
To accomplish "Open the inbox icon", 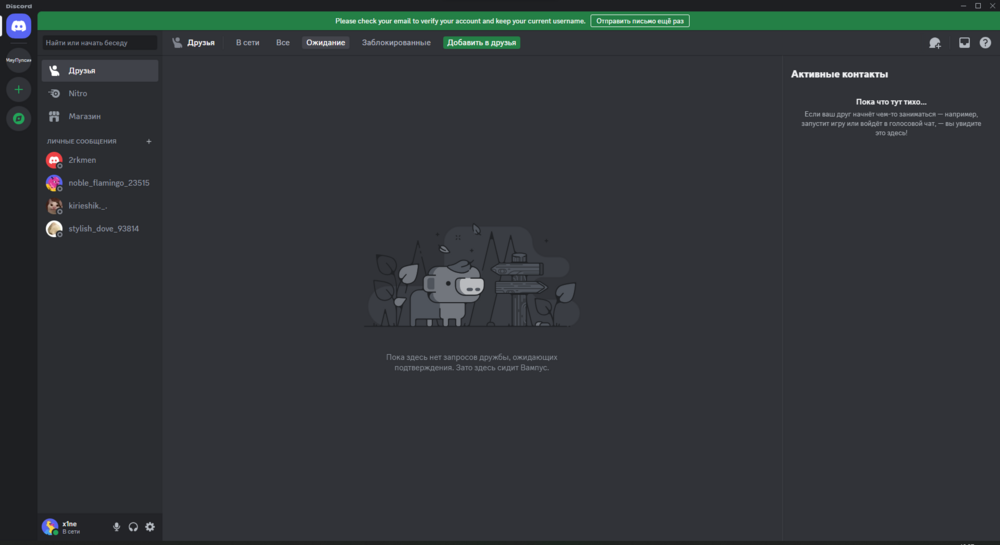I will (964, 43).
